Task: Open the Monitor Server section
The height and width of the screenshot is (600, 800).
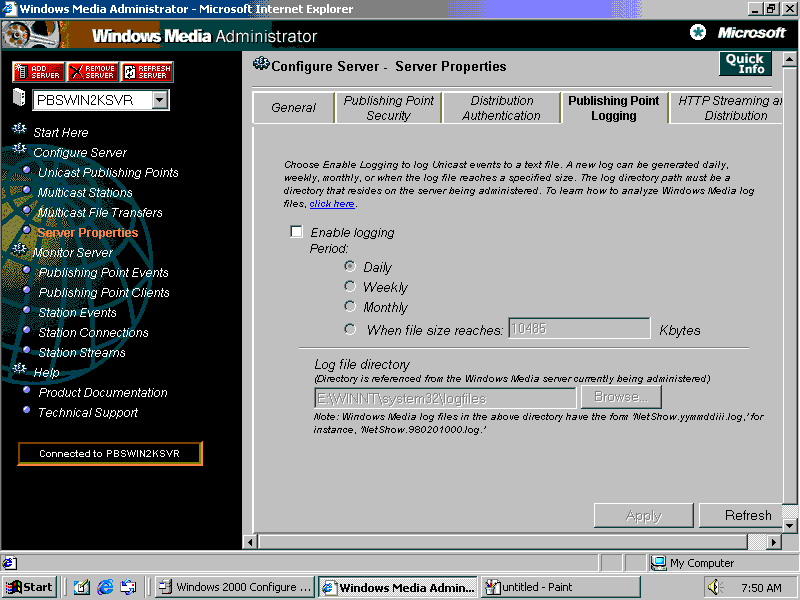Action: pyautogui.click(x=73, y=253)
